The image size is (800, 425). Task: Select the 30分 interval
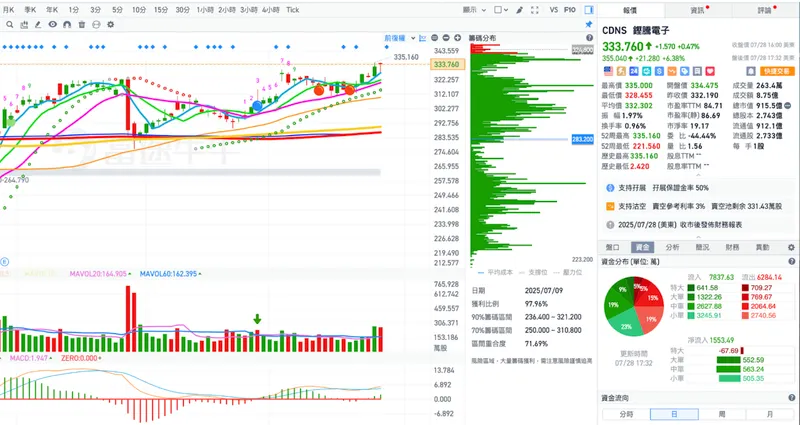(183, 10)
